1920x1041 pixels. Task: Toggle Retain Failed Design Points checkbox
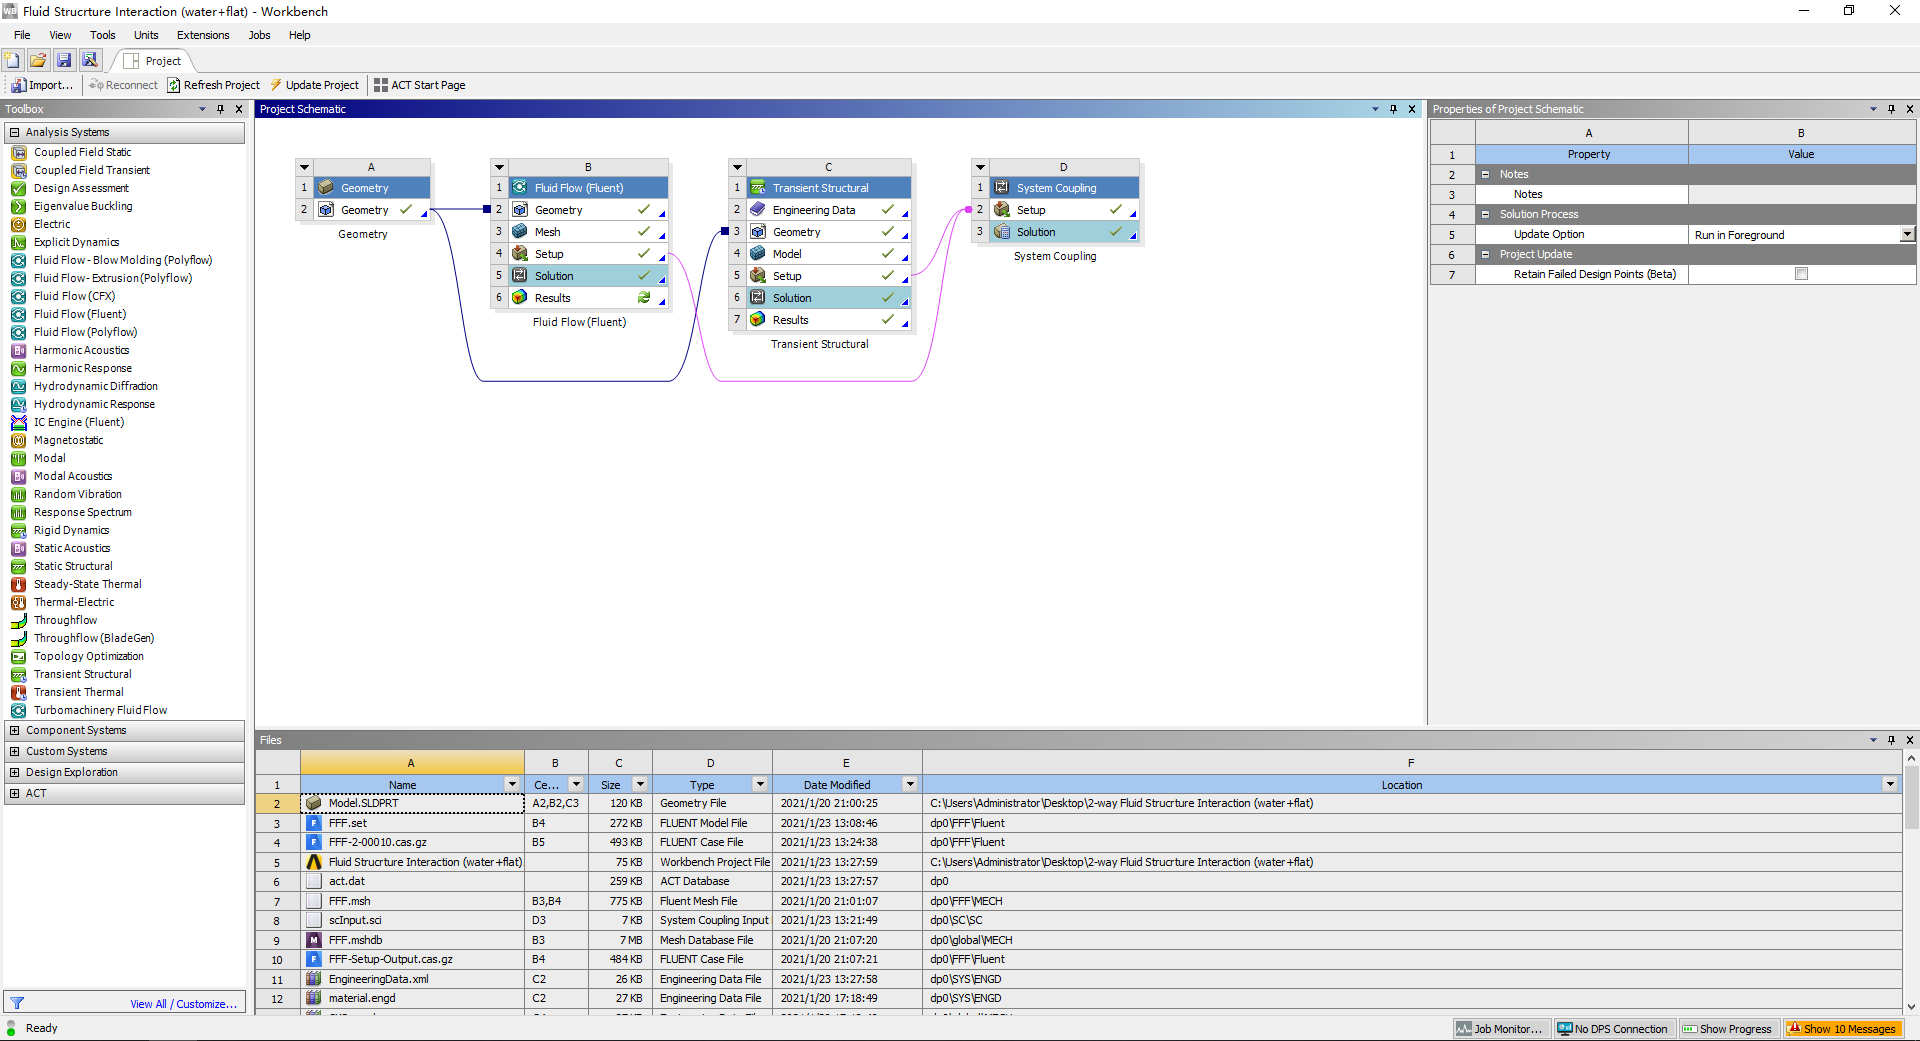coord(1801,274)
